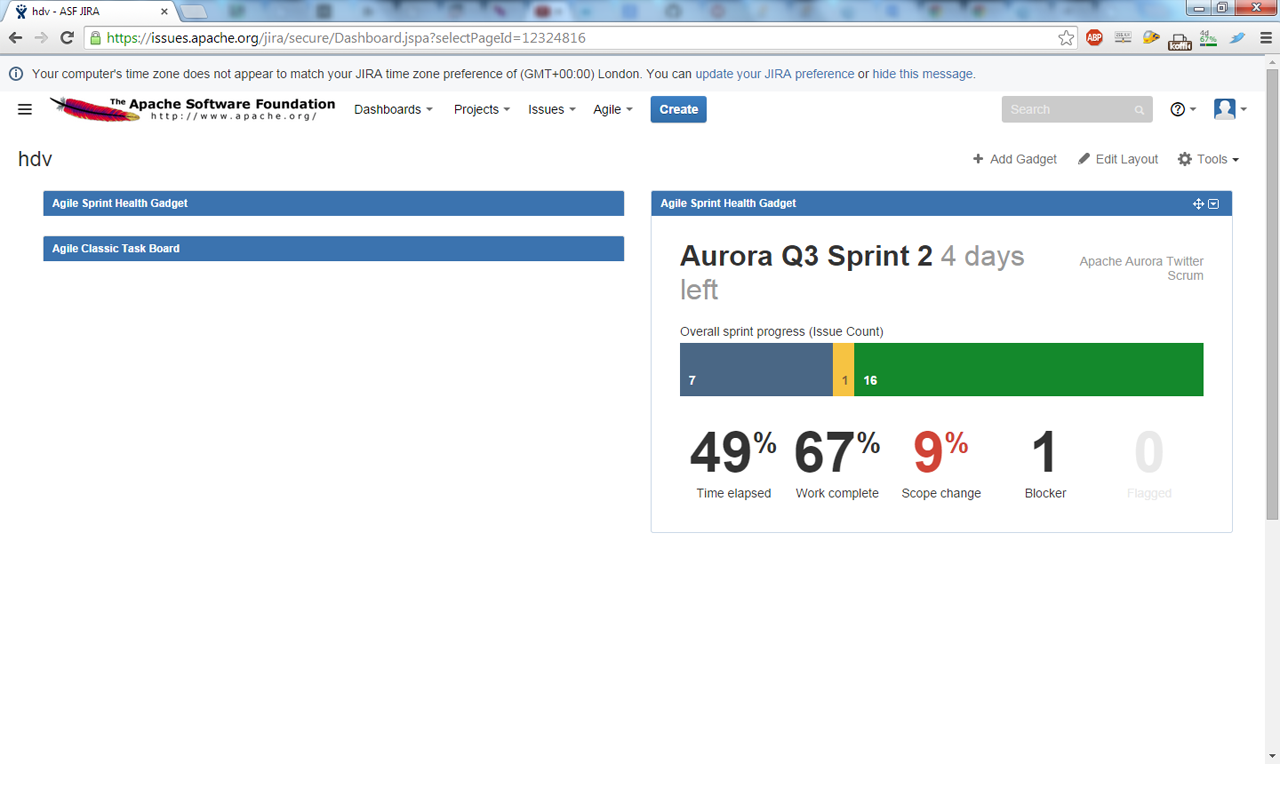Click the browser back arrow
This screenshot has height=800, width=1280.
(15, 38)
